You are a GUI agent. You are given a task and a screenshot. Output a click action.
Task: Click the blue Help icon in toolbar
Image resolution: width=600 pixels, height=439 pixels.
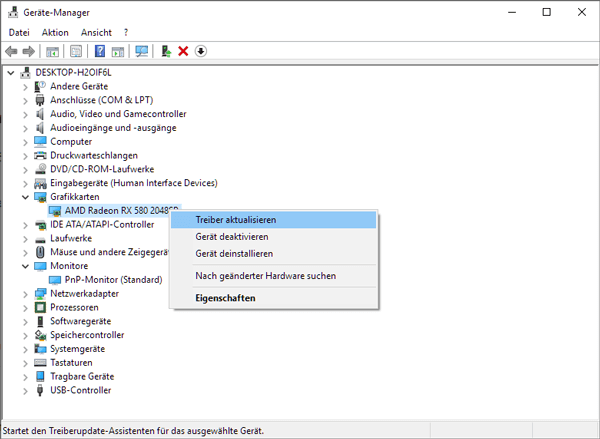100,51
